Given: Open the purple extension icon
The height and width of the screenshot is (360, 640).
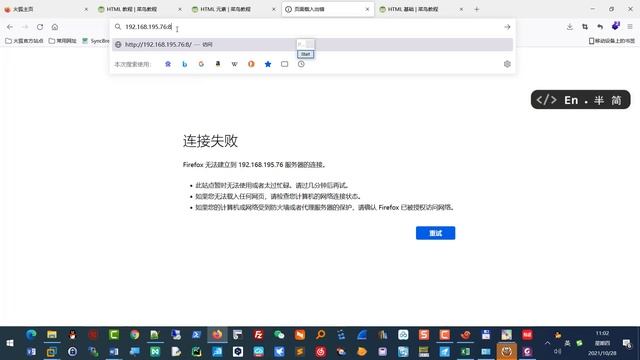Looking at the screenshot, I should click(616, 26).
